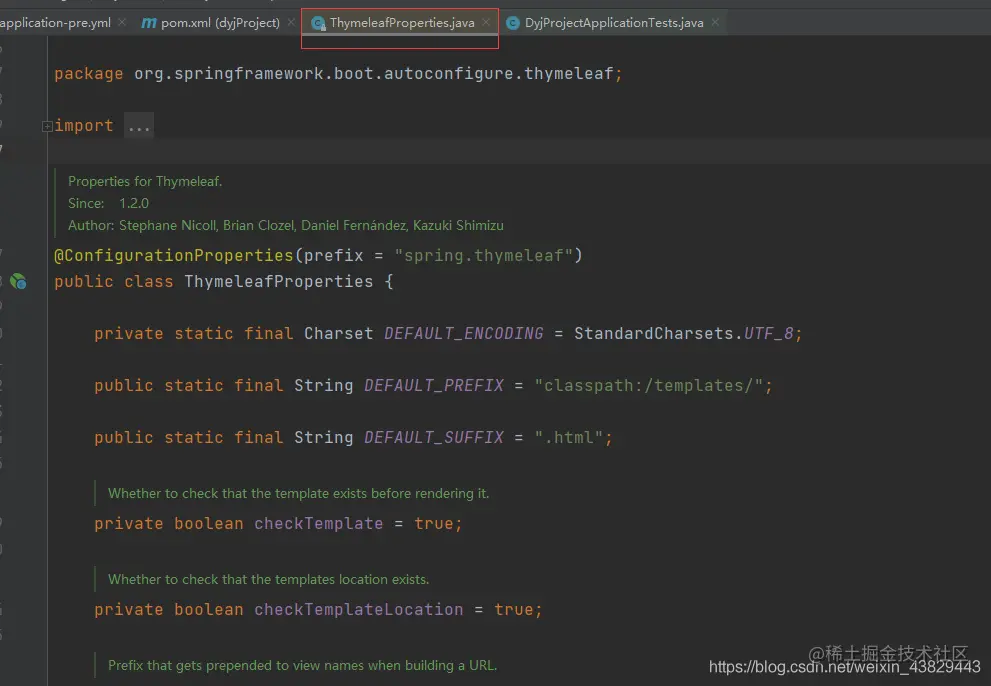
Task: Click the DEFAULT_SUFFIX constant
Action: (x=434, y=437)
